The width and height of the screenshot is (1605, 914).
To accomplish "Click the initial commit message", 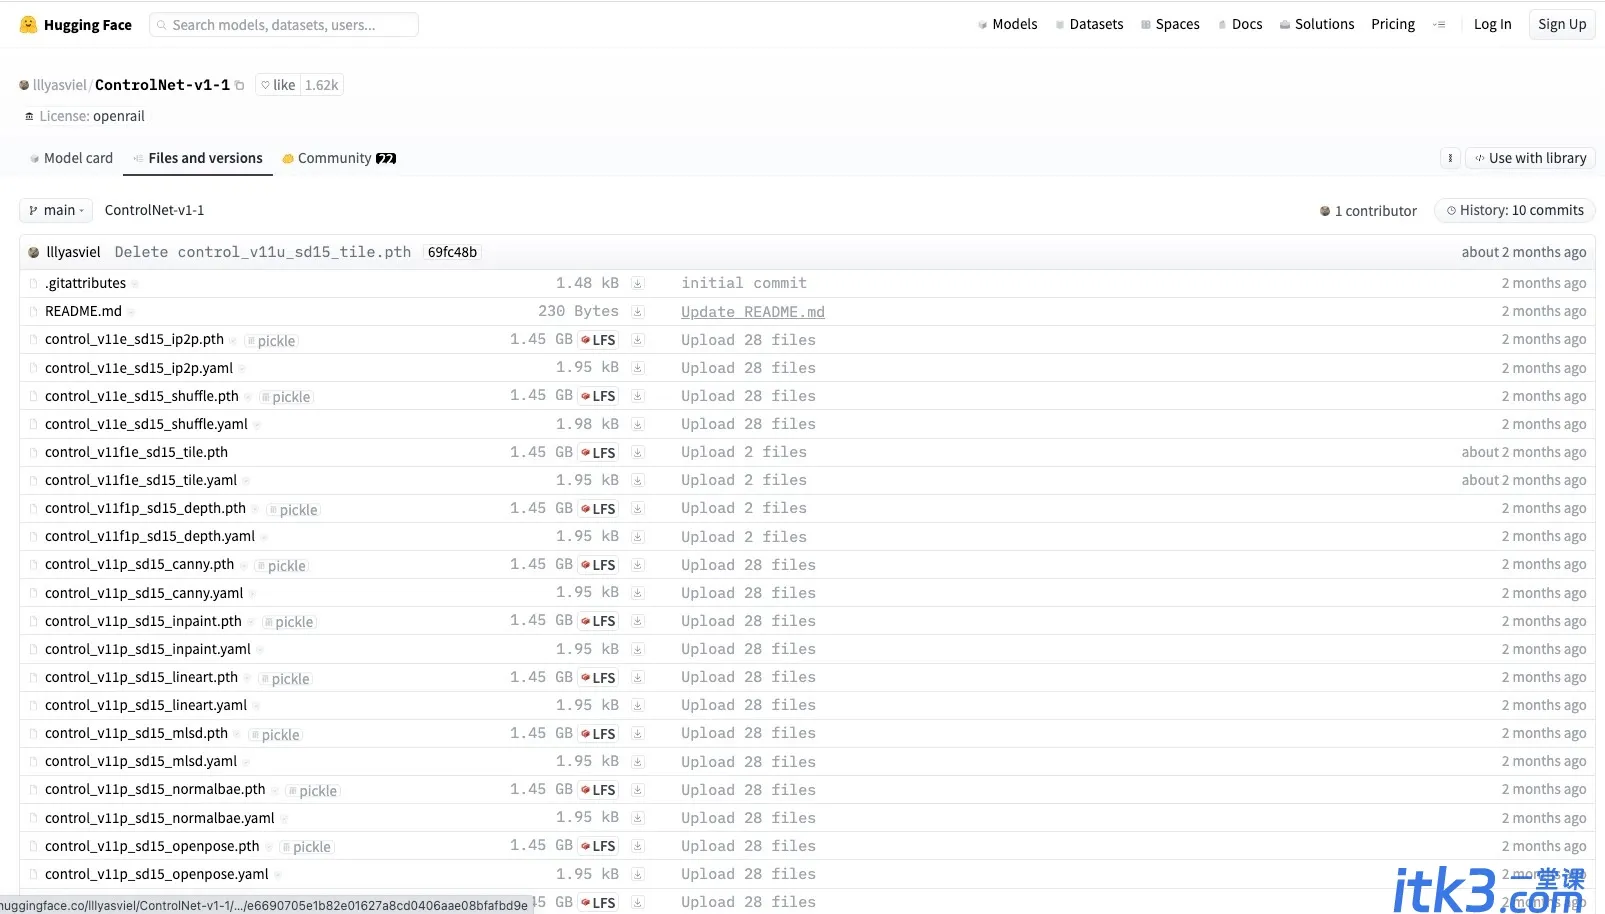I will (x=744, y=283).
